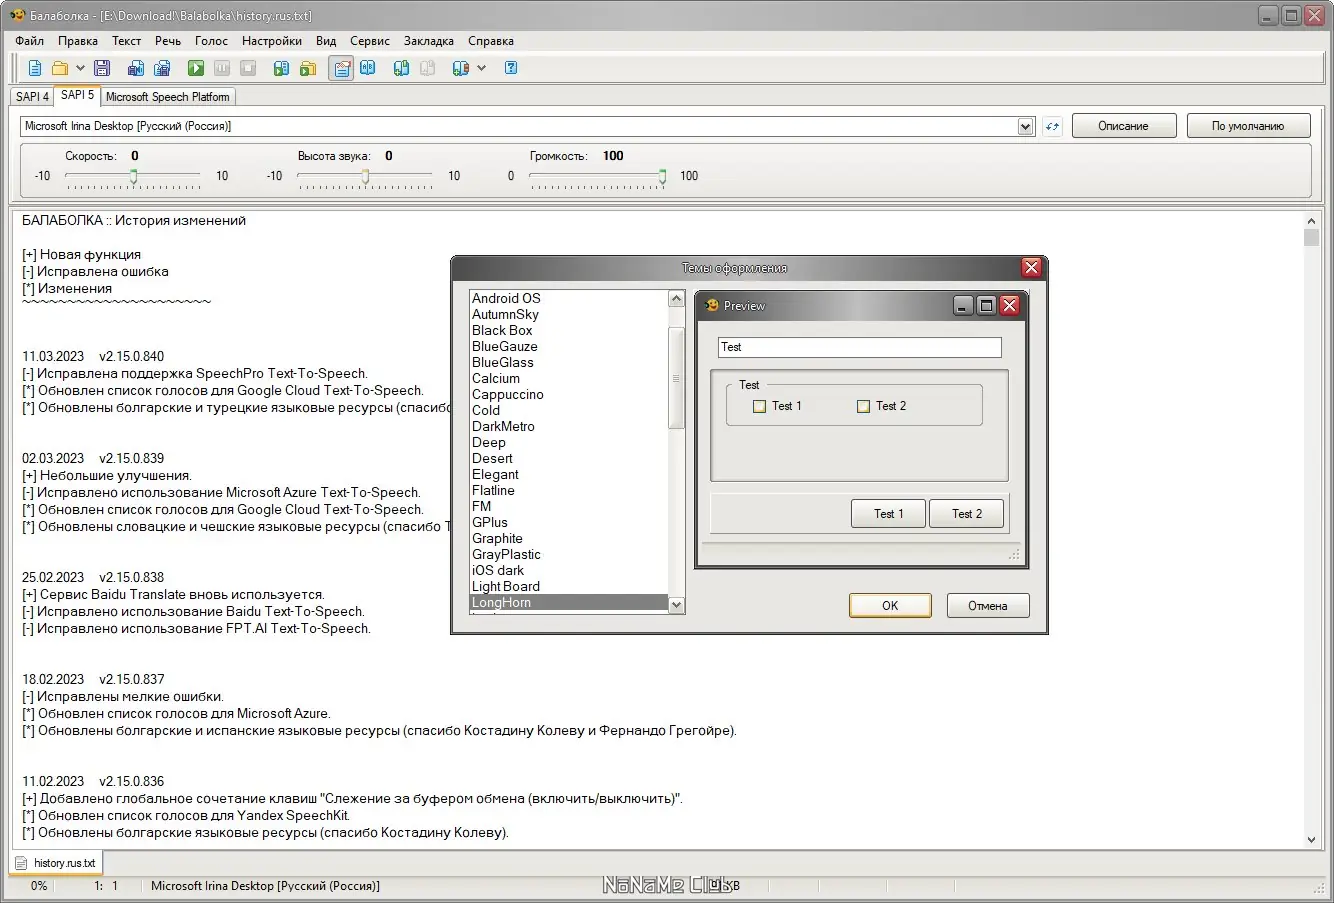Viewport: 1334px width, 903px height.
Task: Open the Текст menu
Action: point(127,41)
